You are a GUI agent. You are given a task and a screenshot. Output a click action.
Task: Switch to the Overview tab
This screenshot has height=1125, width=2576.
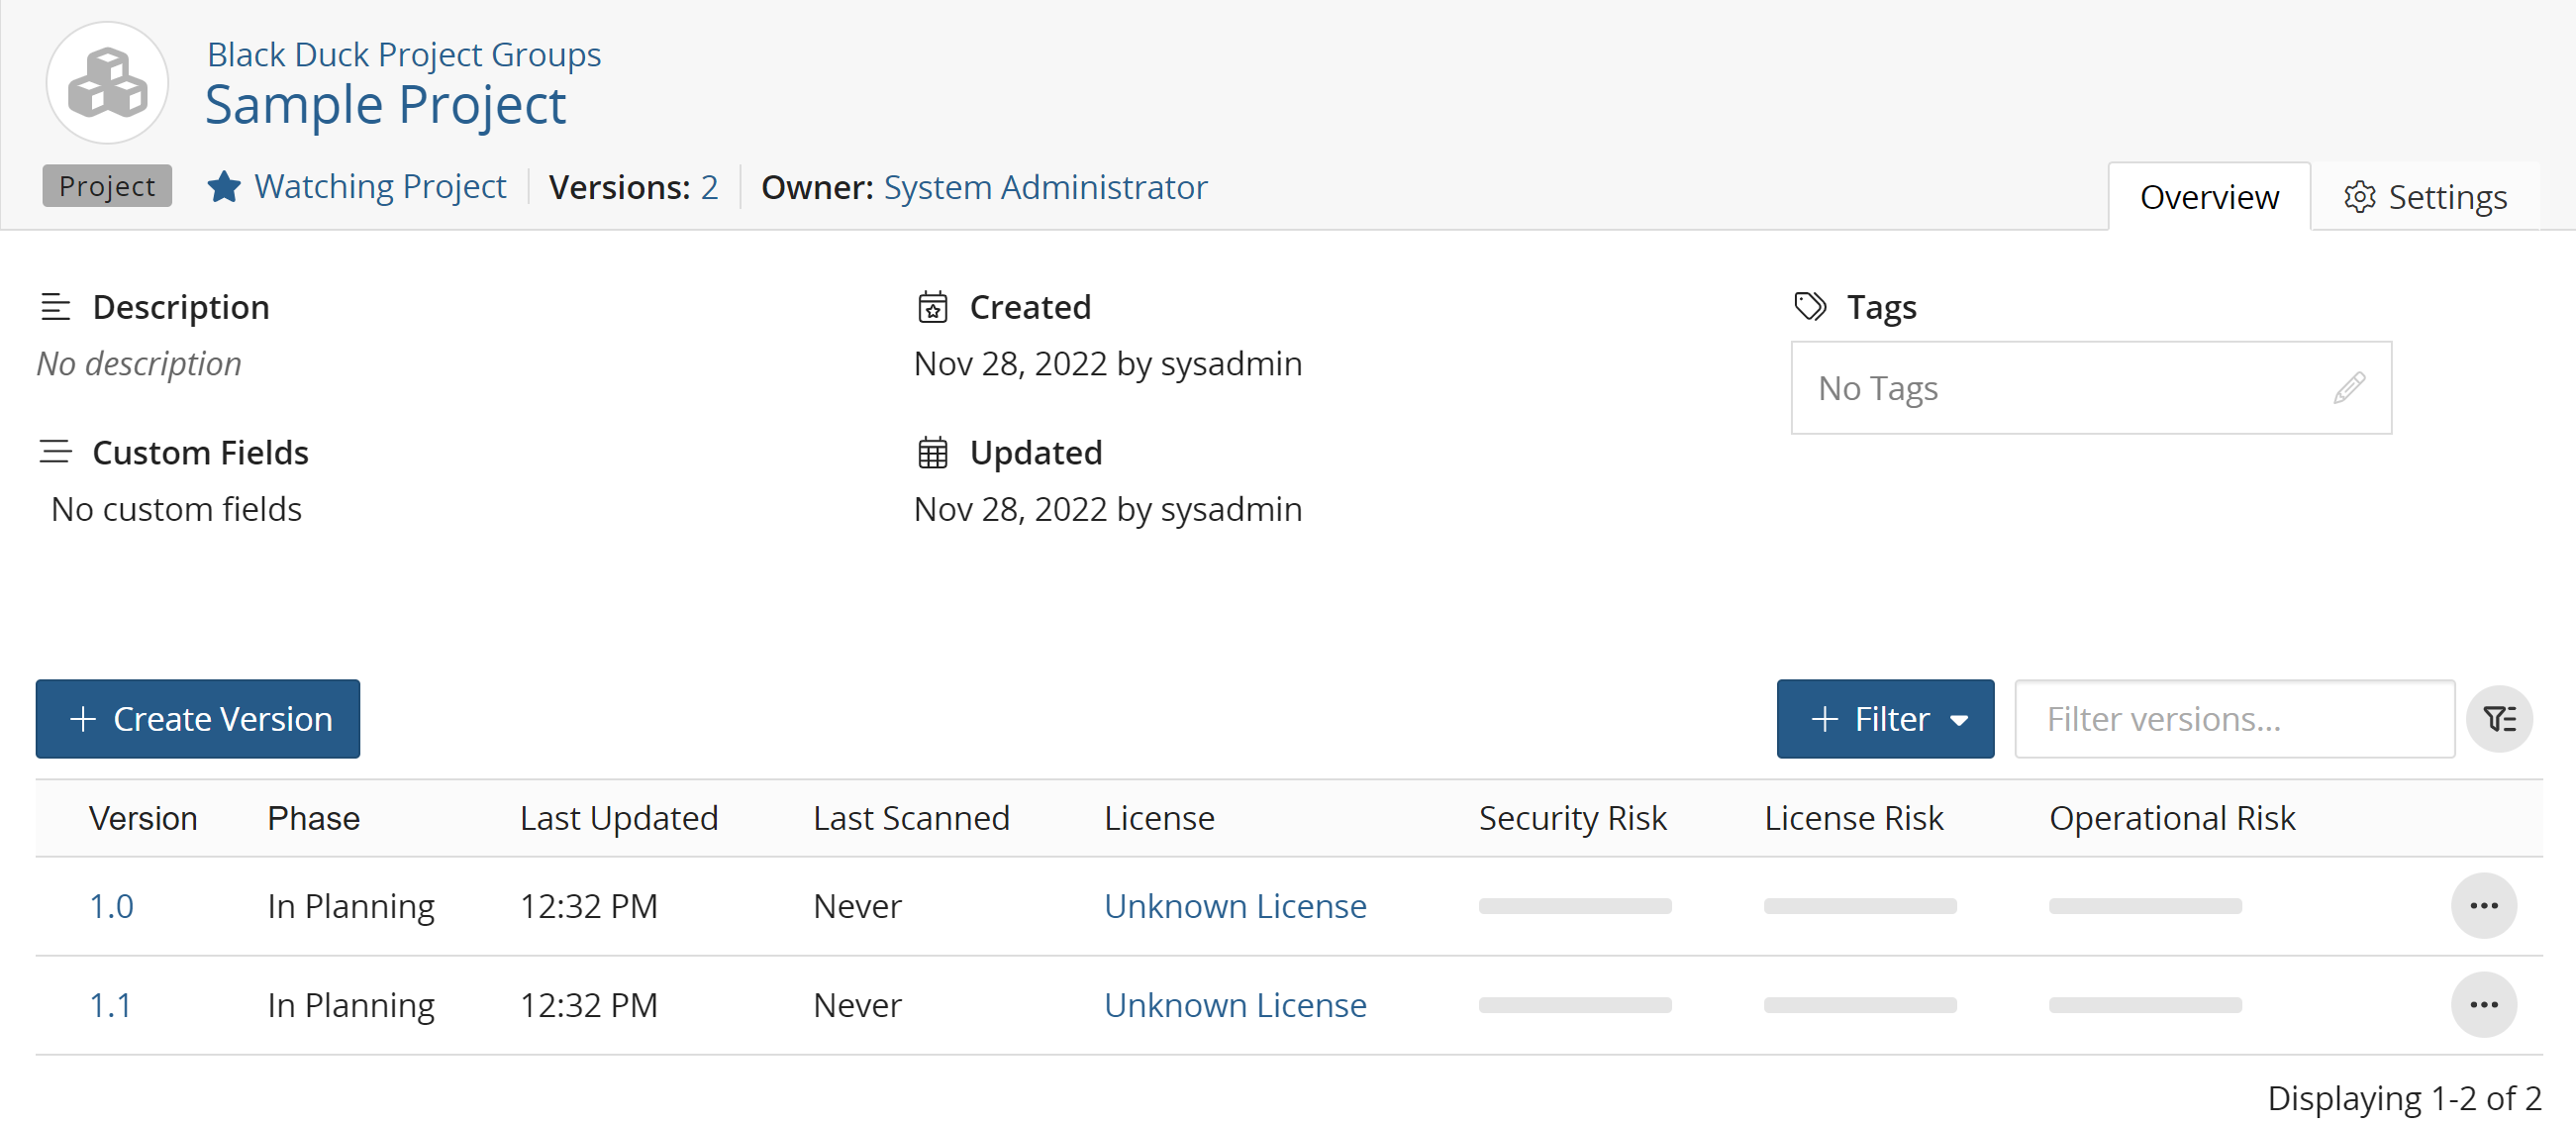(x=2208, y=197)
